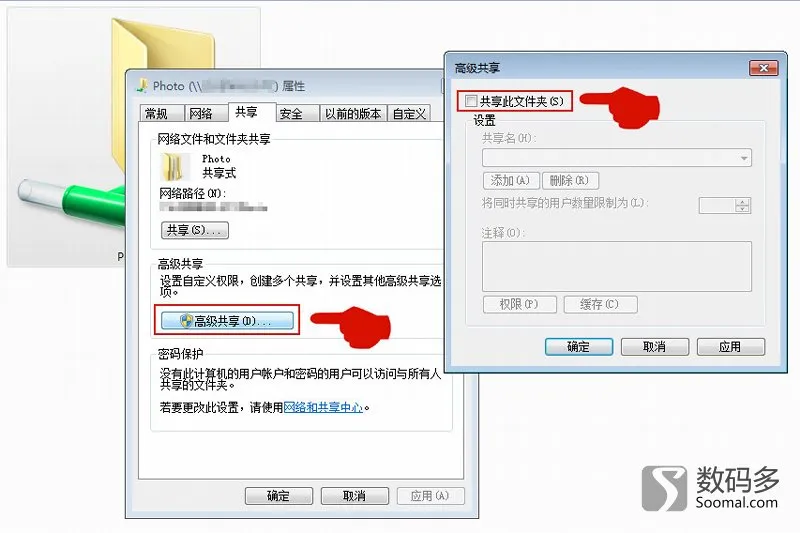Click 取消 in the 高级共享 dialog
This screenshot has height=533, width=800.
point(655,347)
